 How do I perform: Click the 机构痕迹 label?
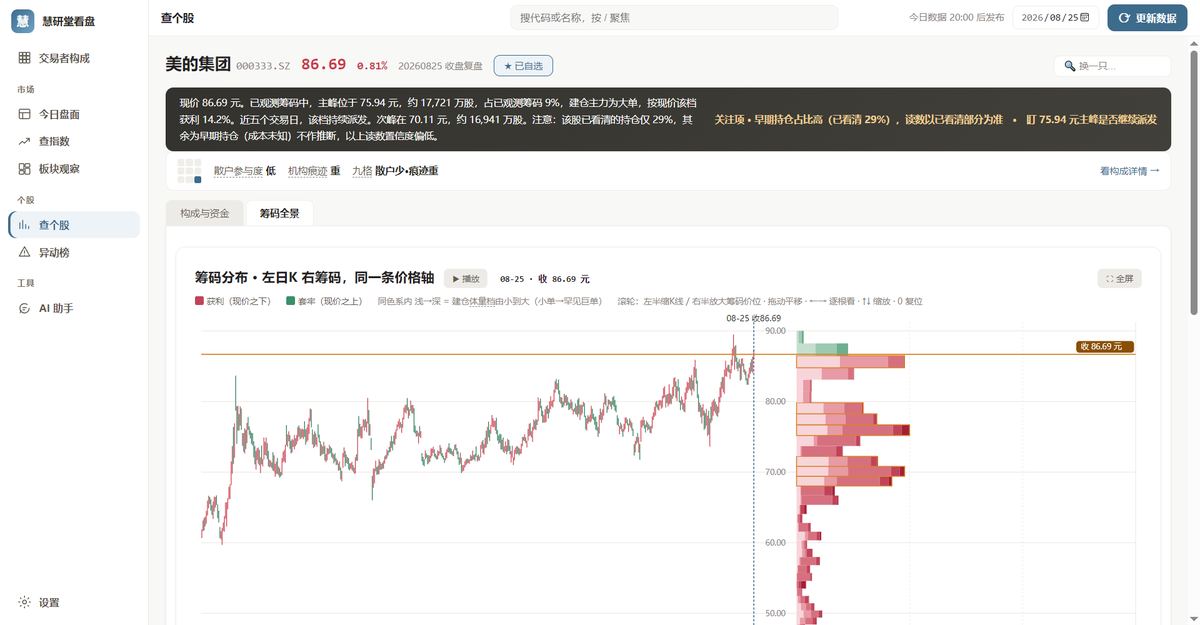click(307, 171)
